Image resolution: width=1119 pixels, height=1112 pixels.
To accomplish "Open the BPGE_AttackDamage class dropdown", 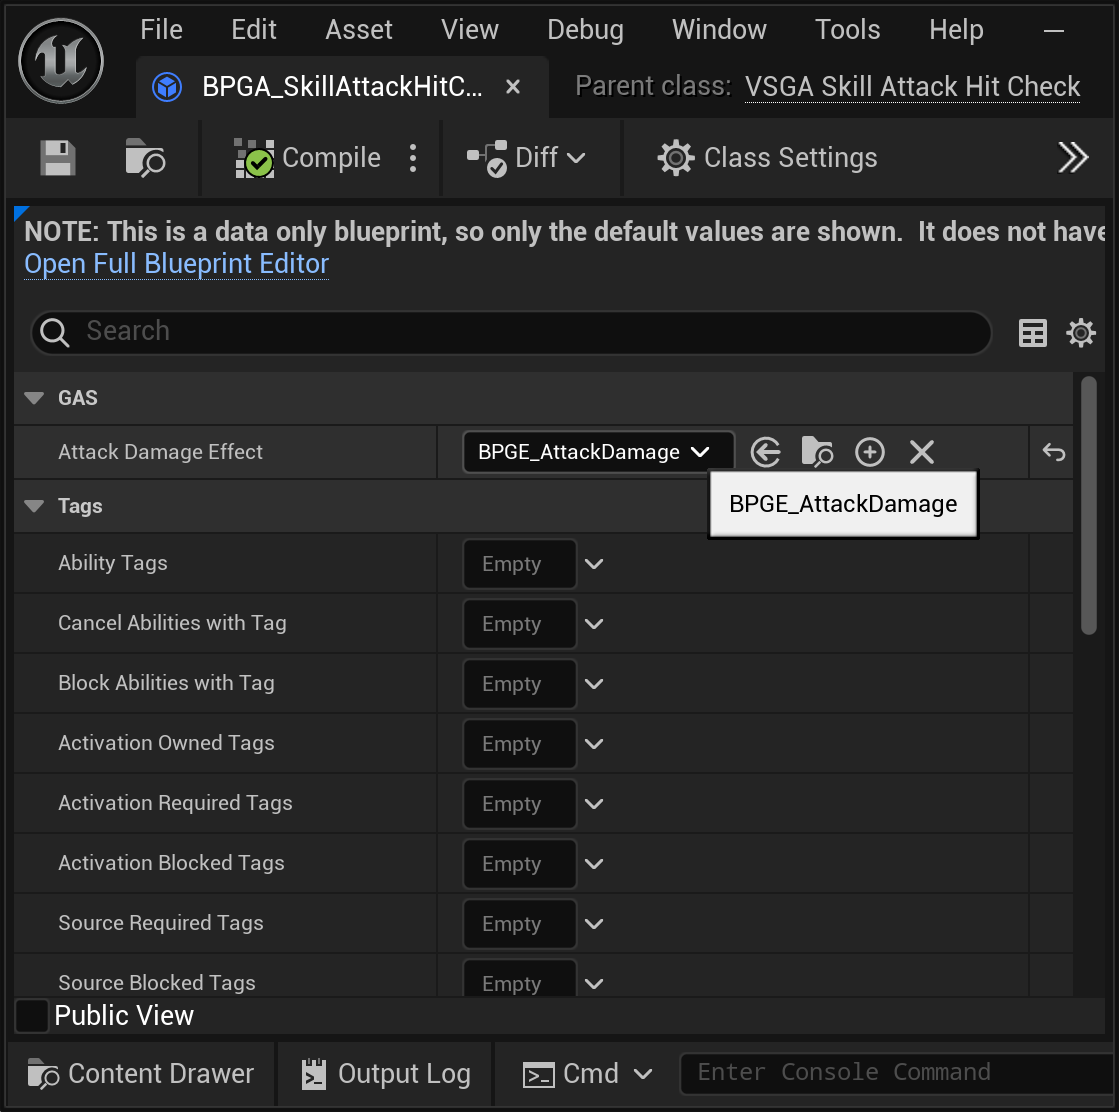I will pyautogui.click(x=598, y=452).
